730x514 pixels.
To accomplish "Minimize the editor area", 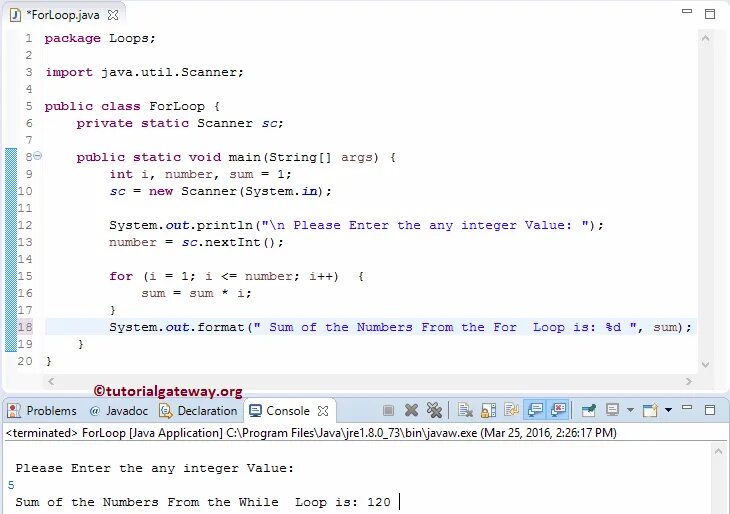I will click(687, 11).
